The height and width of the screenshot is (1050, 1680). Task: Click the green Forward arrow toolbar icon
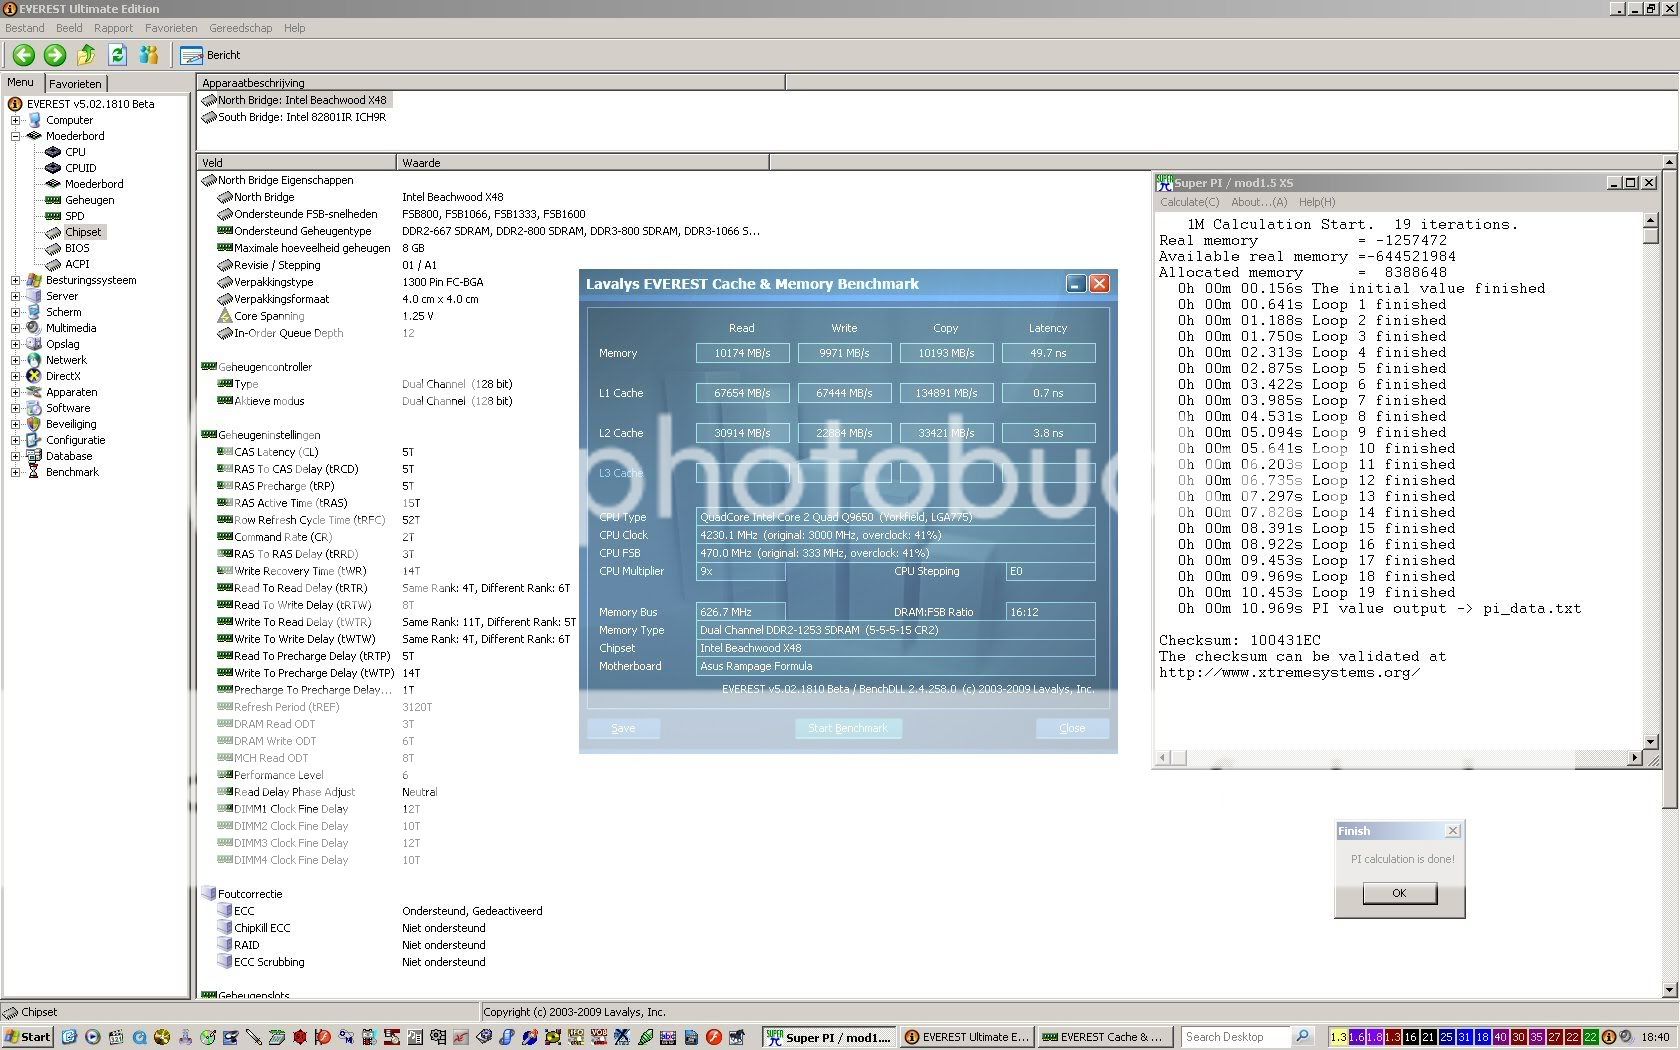[55, 55]
